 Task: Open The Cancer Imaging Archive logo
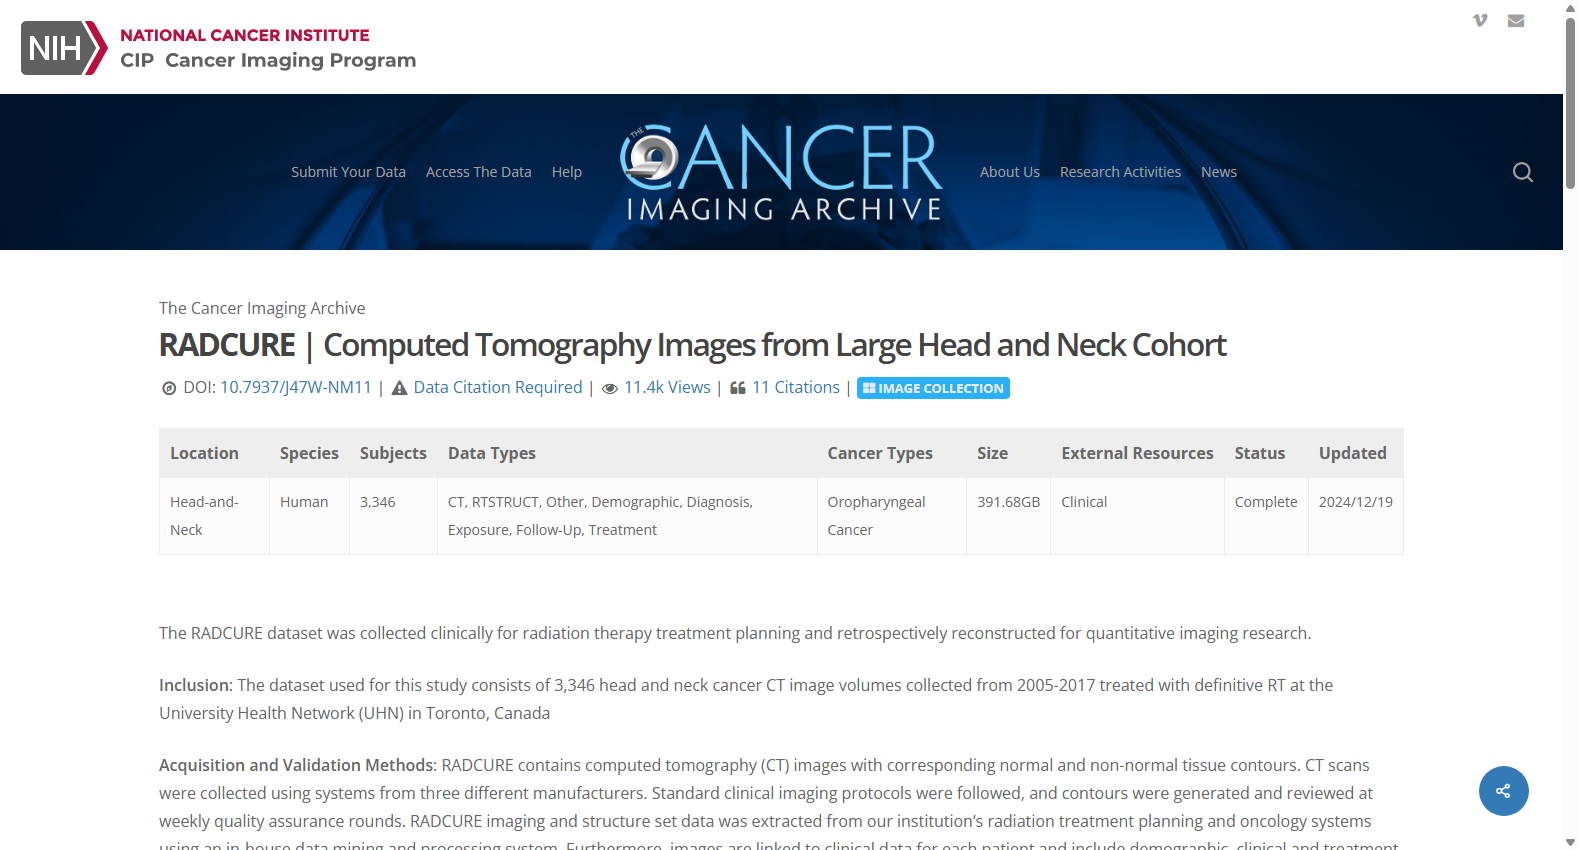(782, 172)
